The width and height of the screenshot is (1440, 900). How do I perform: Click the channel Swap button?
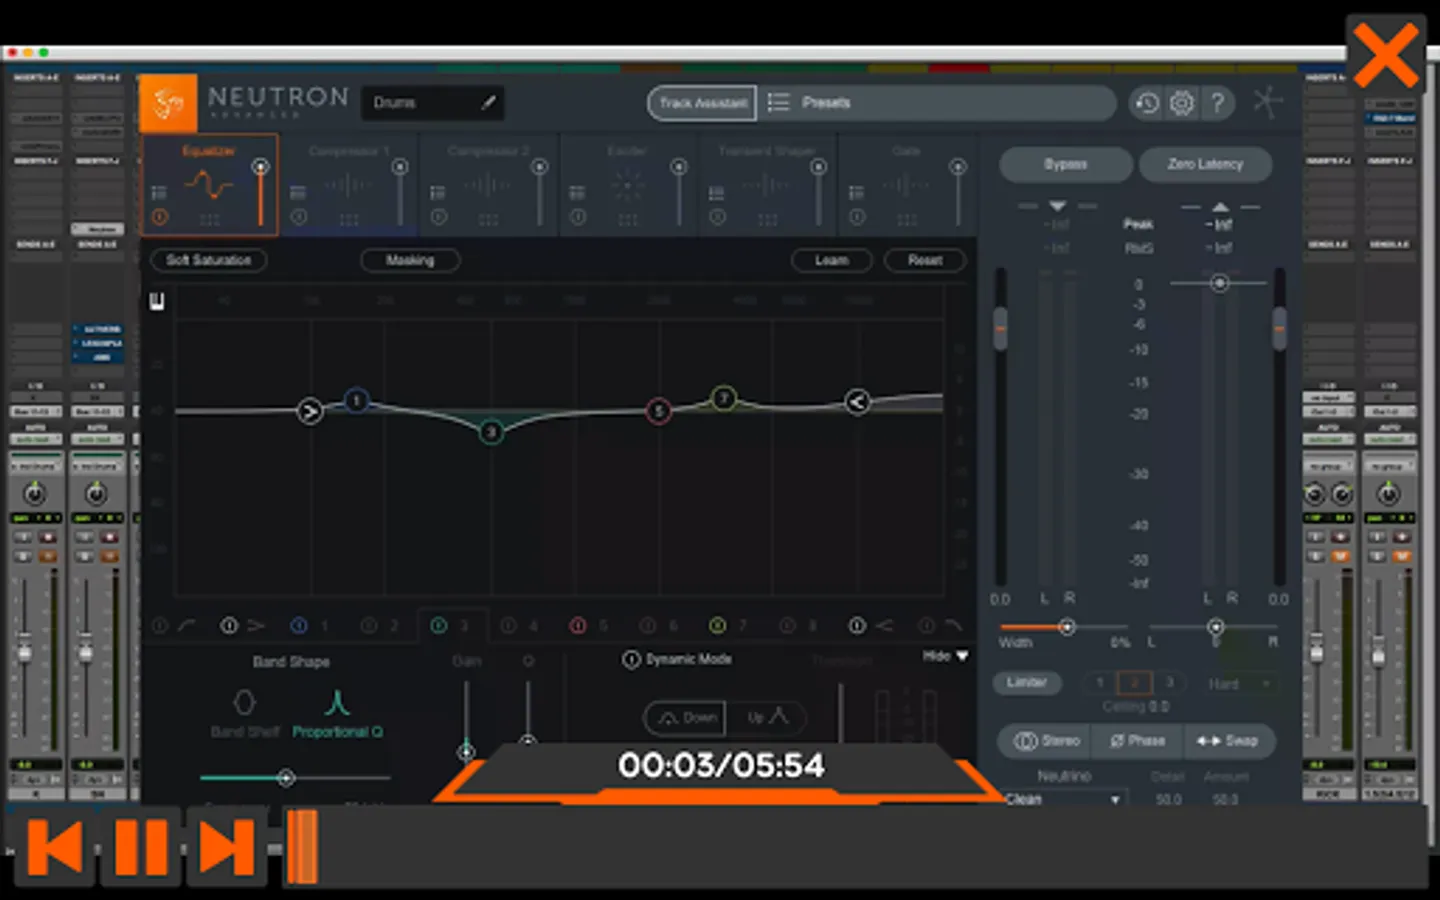coord(1228,741)
